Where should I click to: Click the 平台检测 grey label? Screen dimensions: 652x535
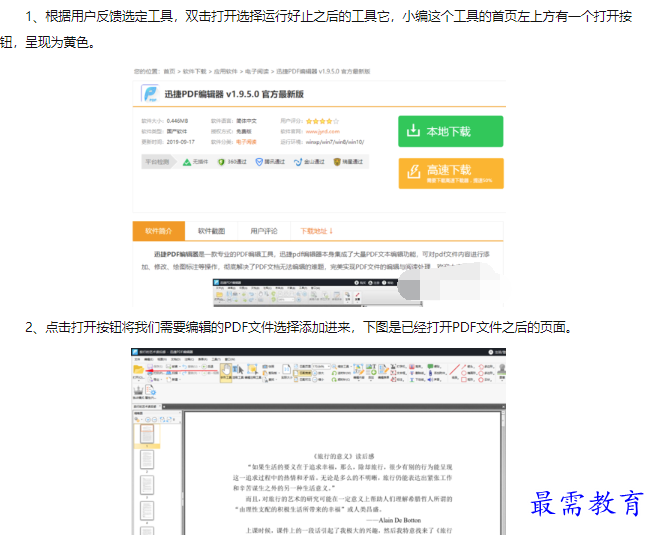point(157,162)
